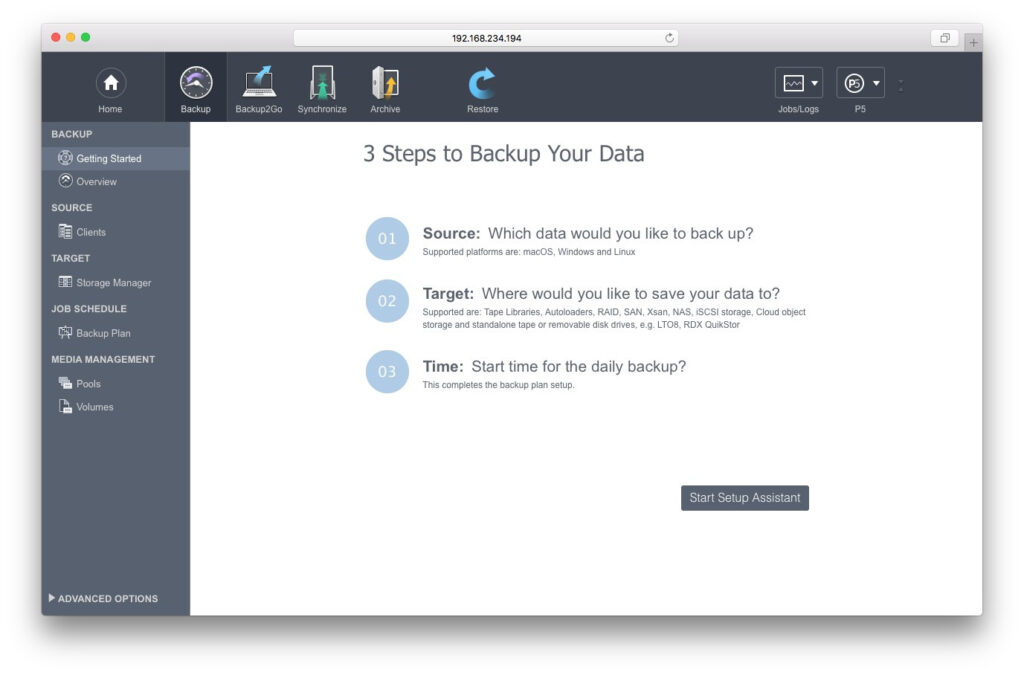
Task: Click the browser address bar
Action: coord(486,38)
